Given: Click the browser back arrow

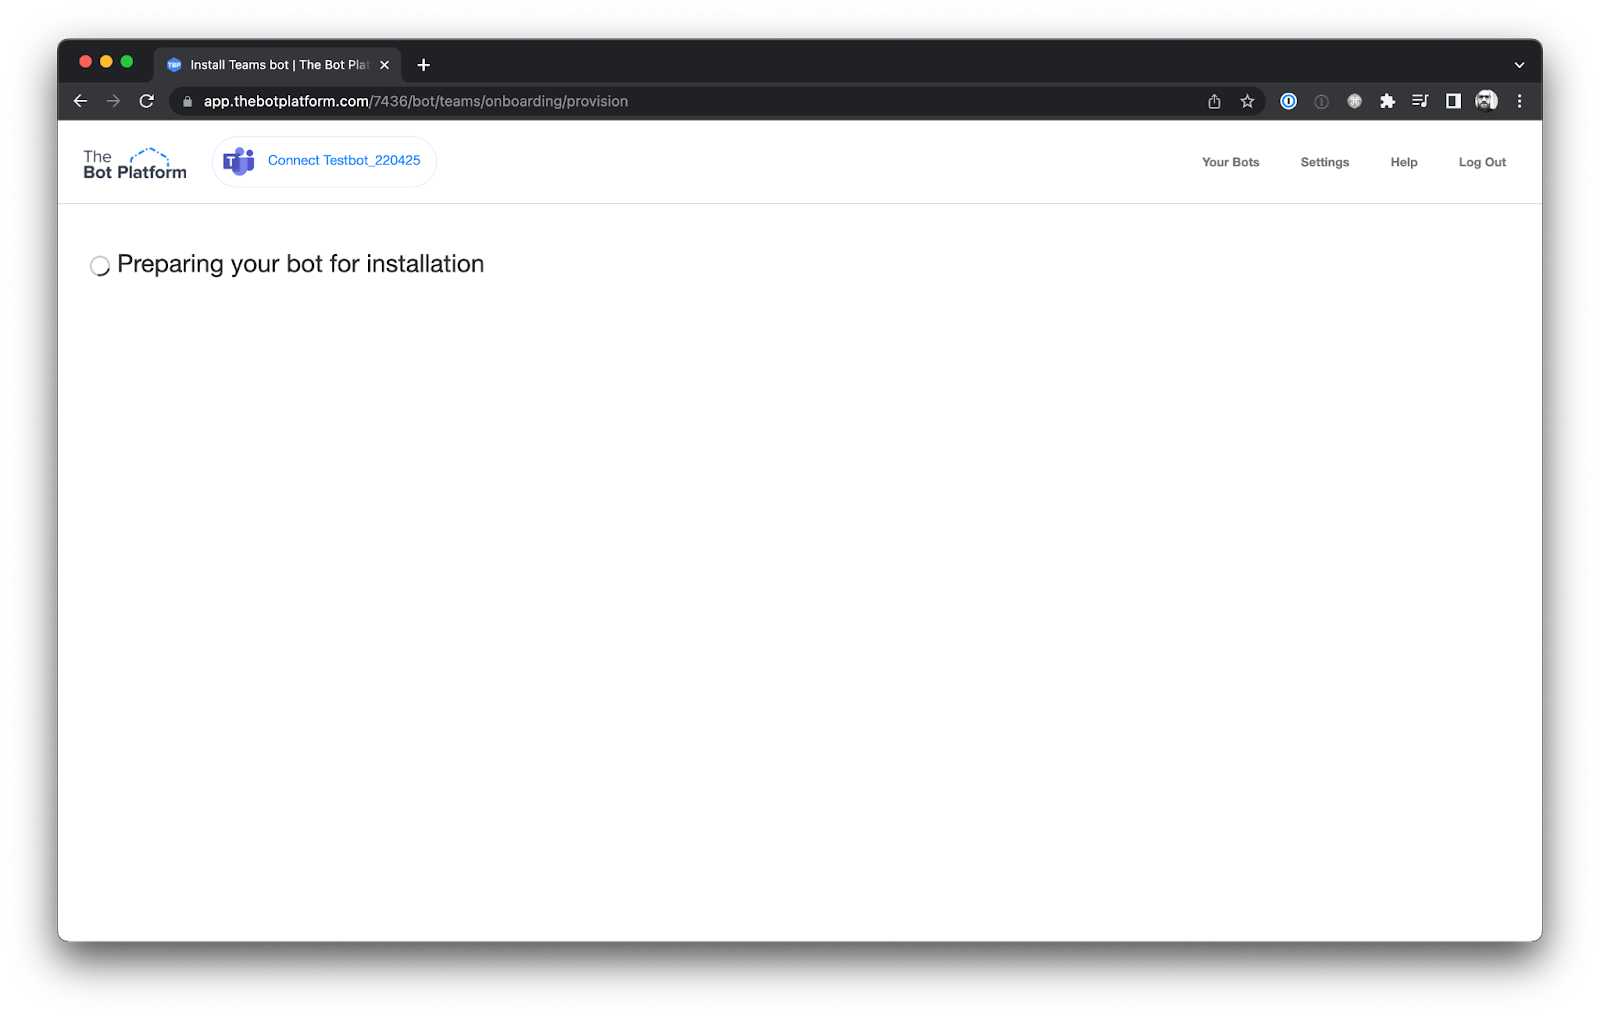Looking at the screenshot, I should pos(80,101).
